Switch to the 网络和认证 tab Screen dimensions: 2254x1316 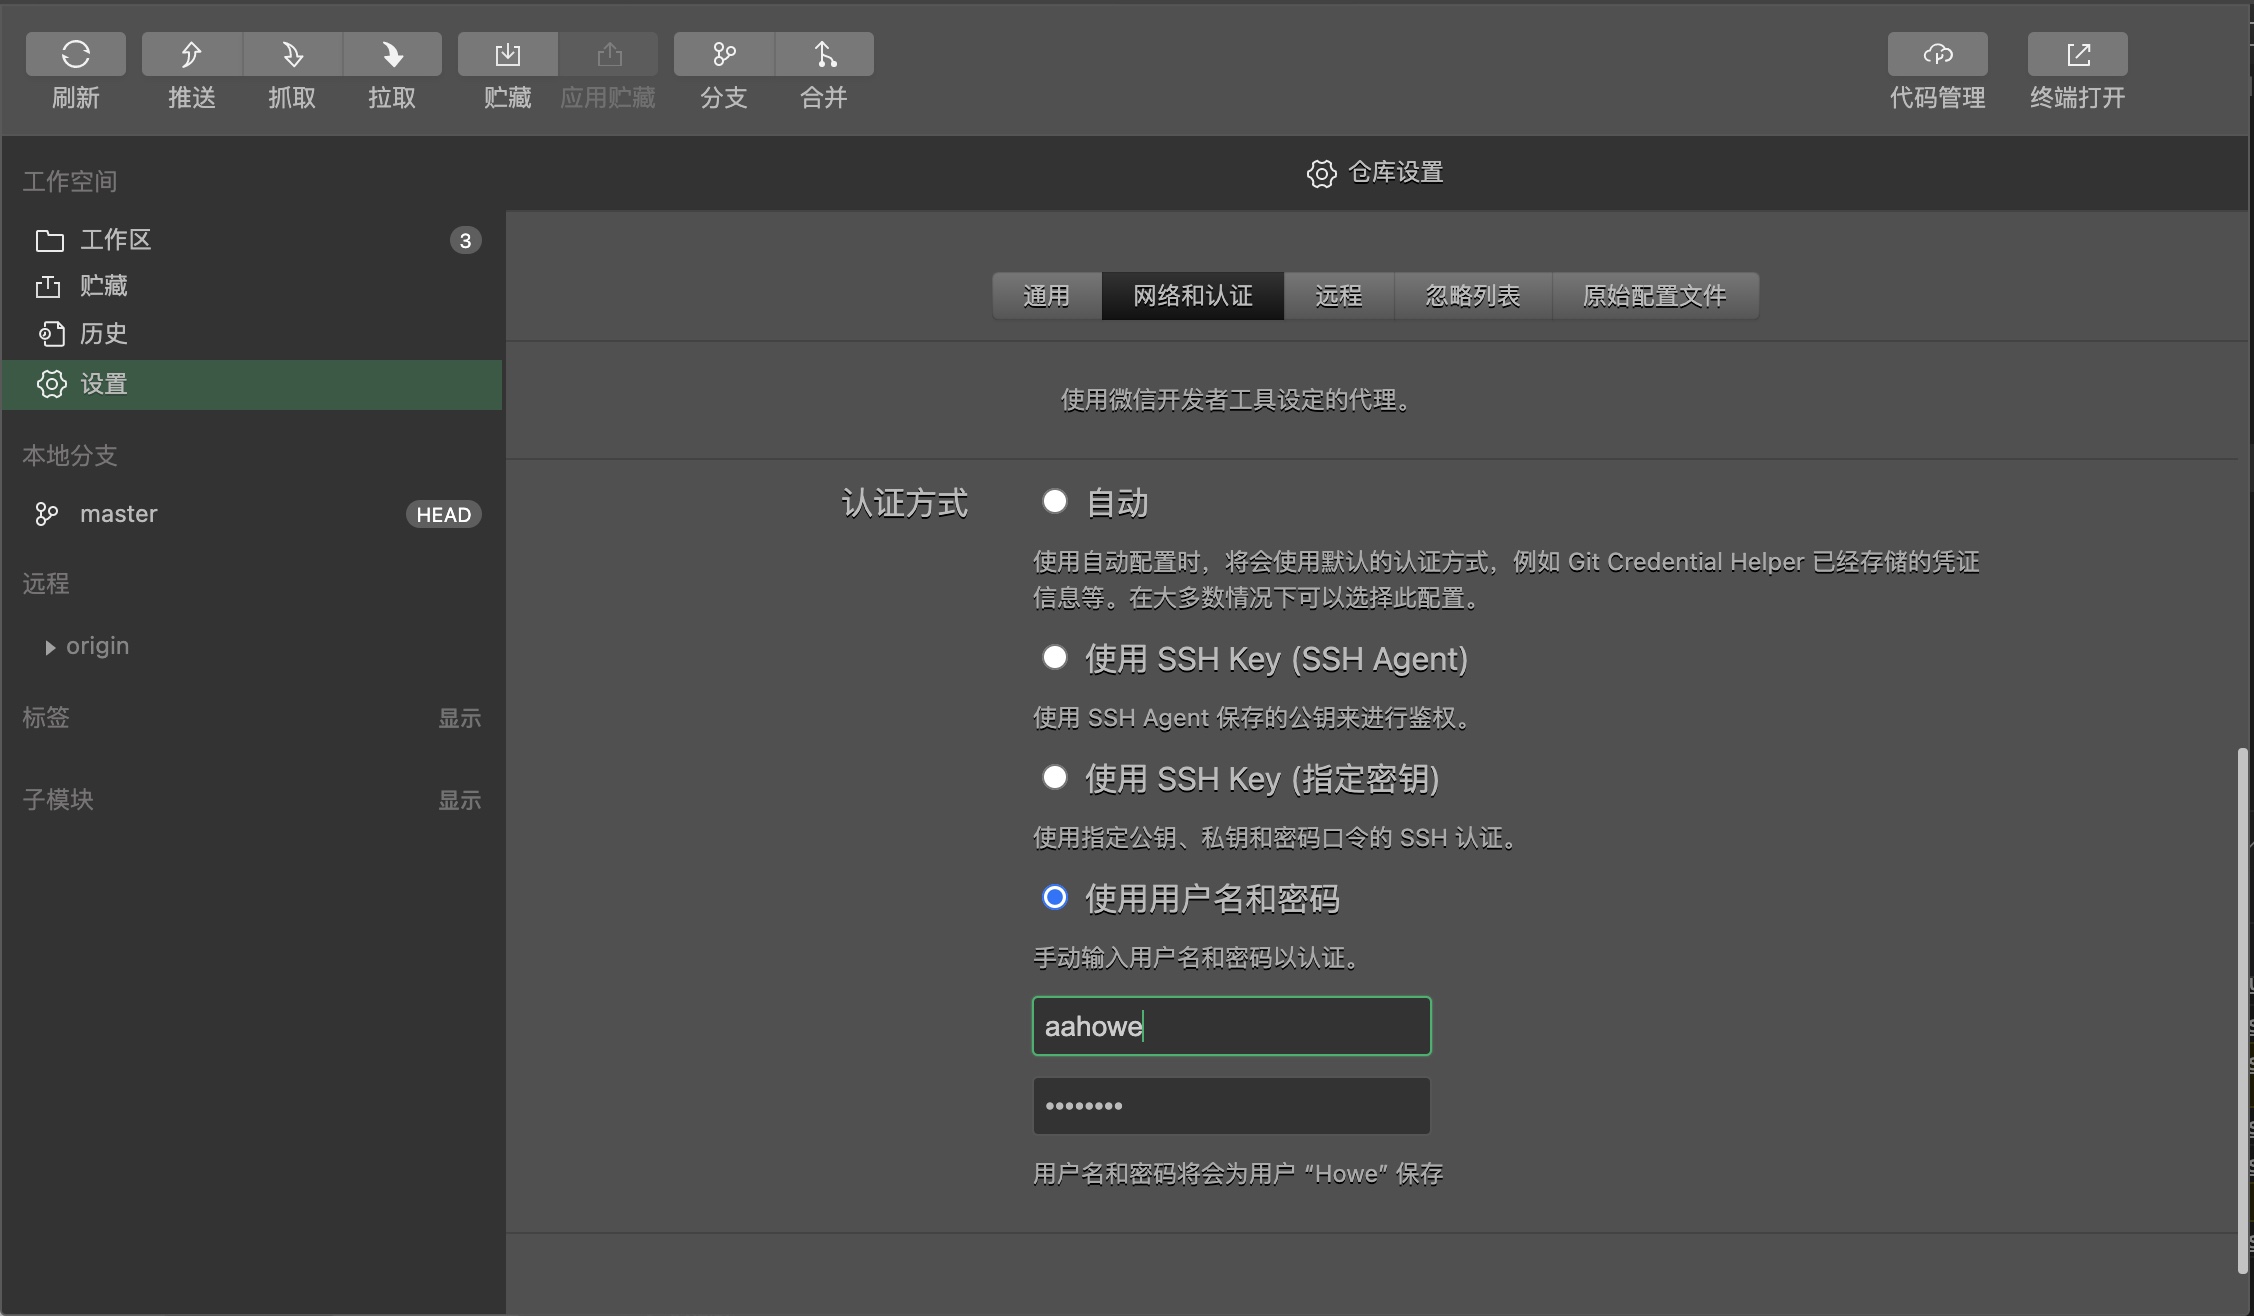pos(1193,296)
